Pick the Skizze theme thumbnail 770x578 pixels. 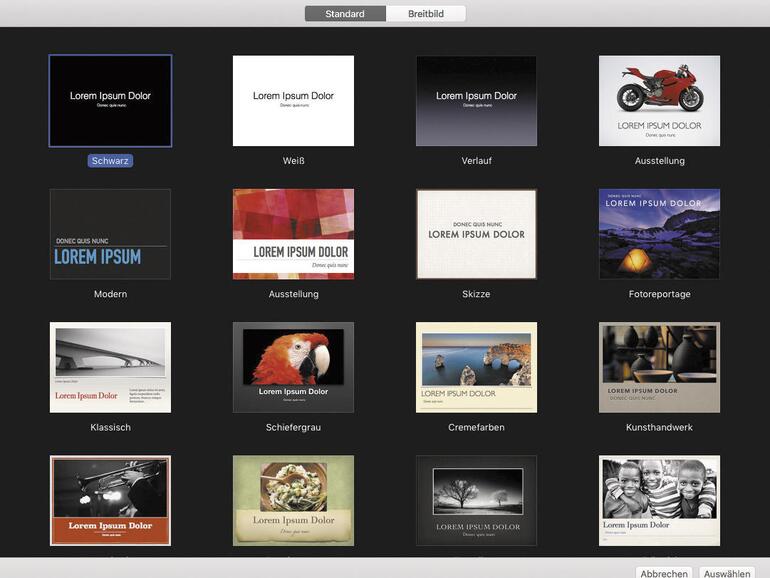tap(476, 234)
